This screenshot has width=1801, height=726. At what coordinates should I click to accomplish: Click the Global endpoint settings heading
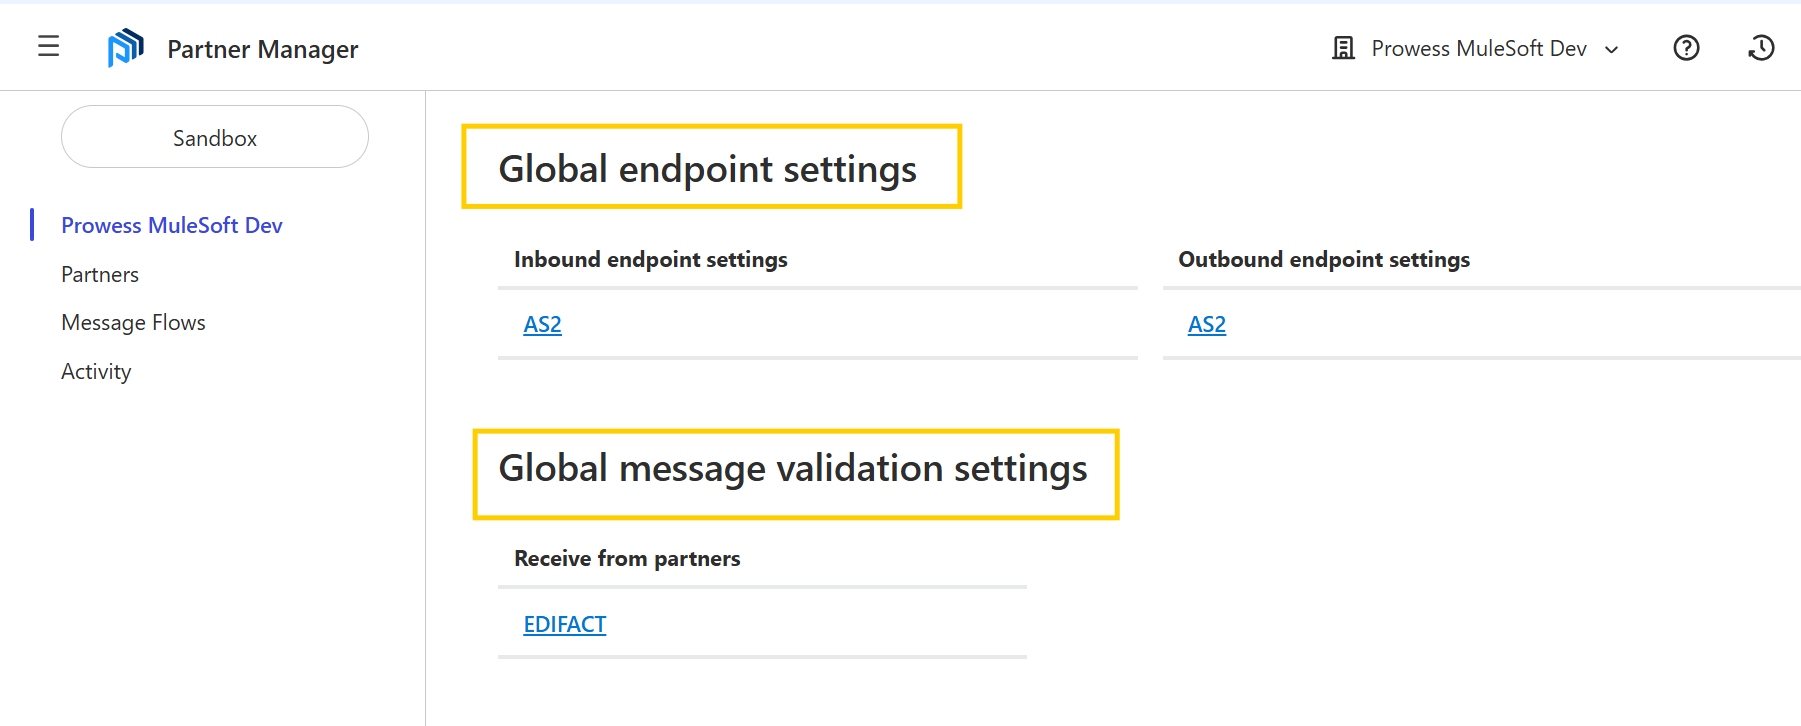[707, 168]
